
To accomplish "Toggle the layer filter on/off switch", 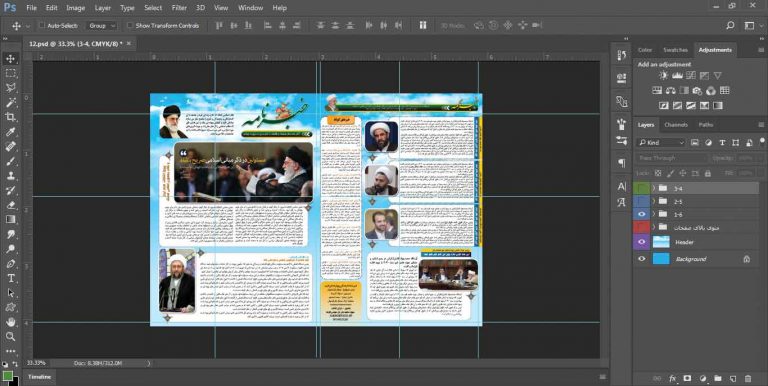I will 762,142.
